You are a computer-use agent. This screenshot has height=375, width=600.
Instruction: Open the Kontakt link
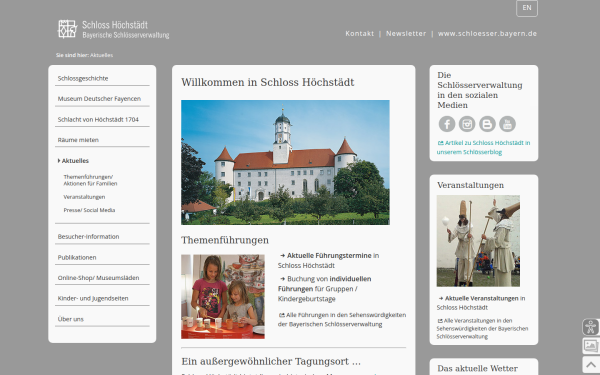[x=359, y=34]
